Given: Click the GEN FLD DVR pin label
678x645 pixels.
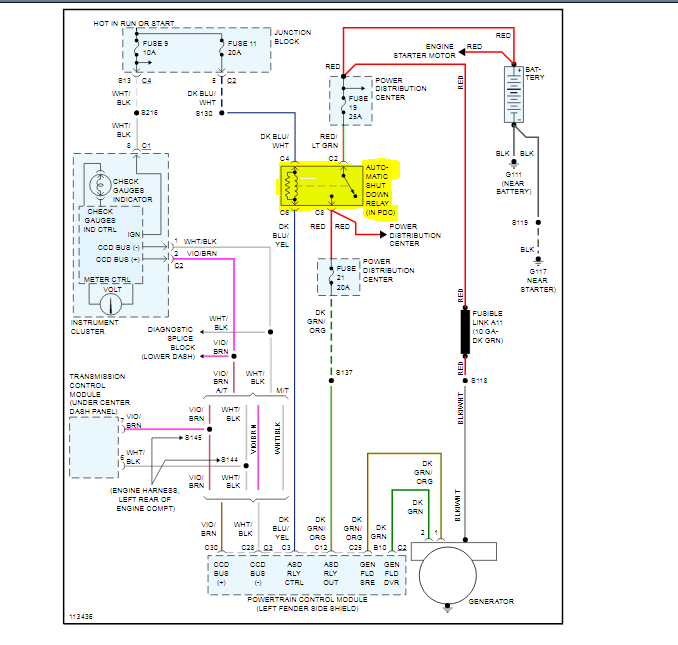Looking at the screenshot, I should 391,574.
